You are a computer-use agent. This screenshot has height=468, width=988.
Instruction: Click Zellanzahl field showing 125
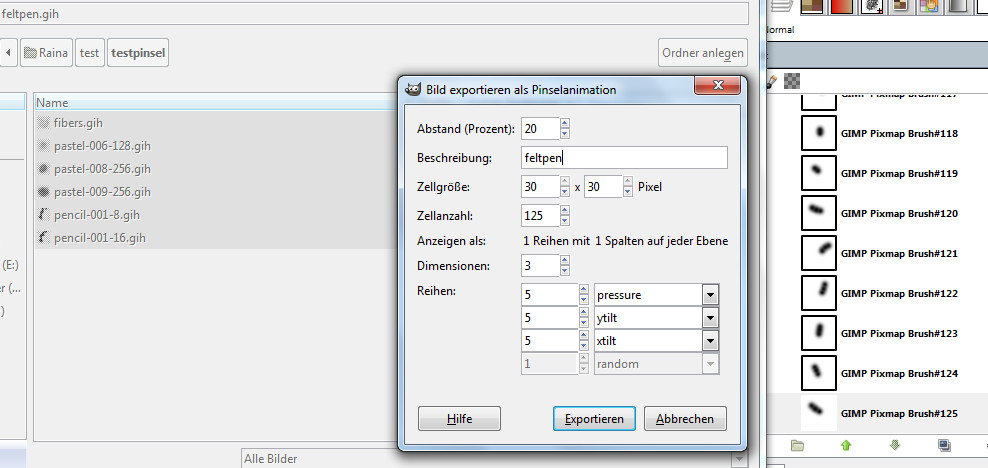click(540, 215)
